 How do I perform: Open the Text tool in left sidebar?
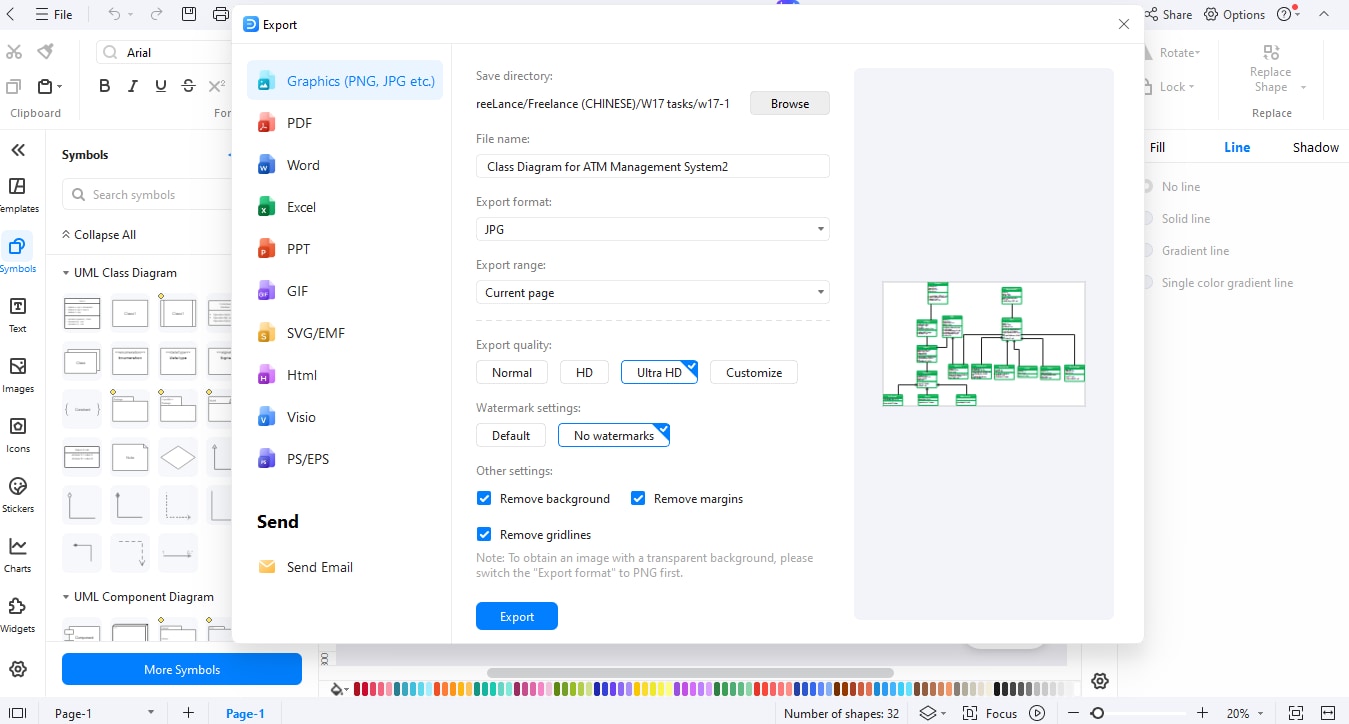[x=17, y=314]
